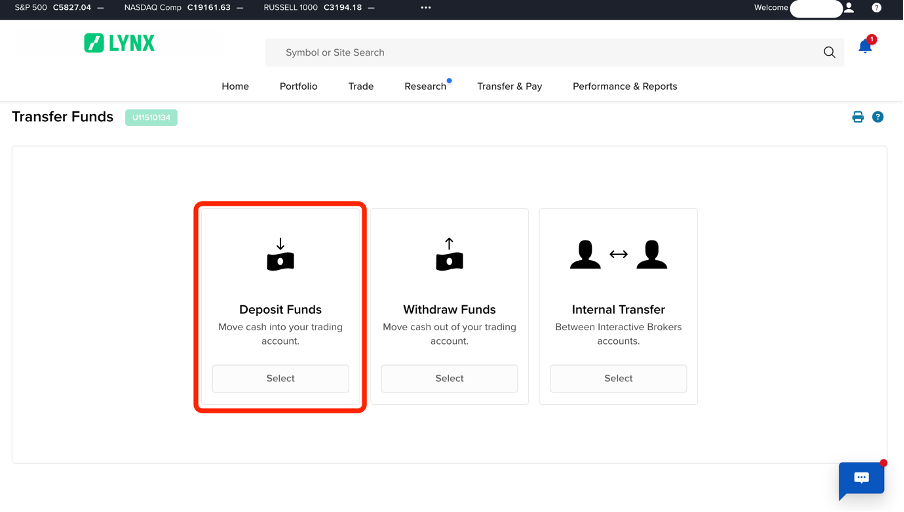904x512 pixels.
Task: Click the S&P 500 ticker quote
Action: click(x=59, y=7)
